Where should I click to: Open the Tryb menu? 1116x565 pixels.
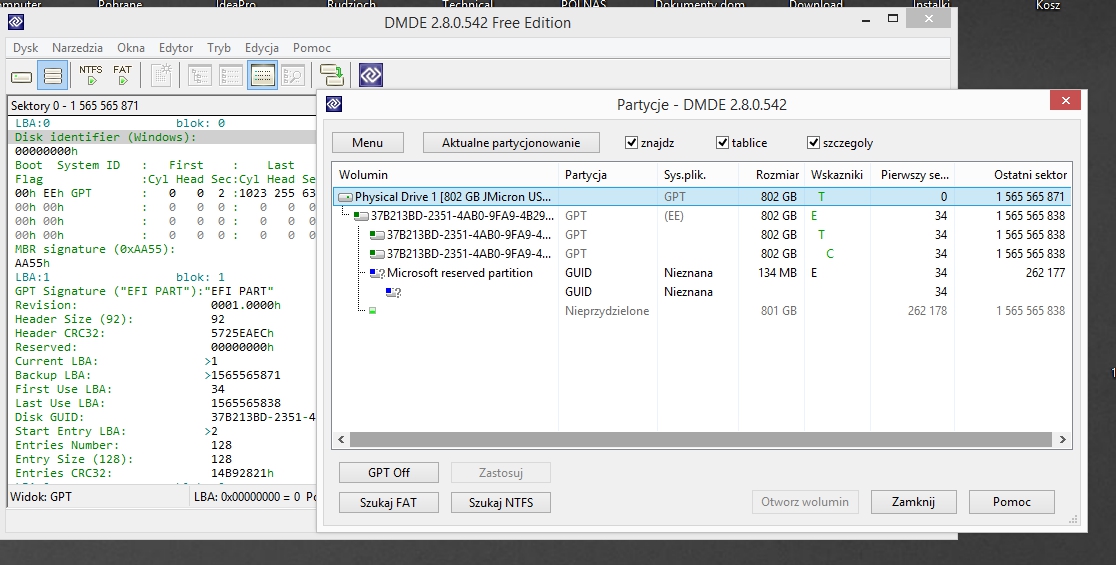pos(219,48)
